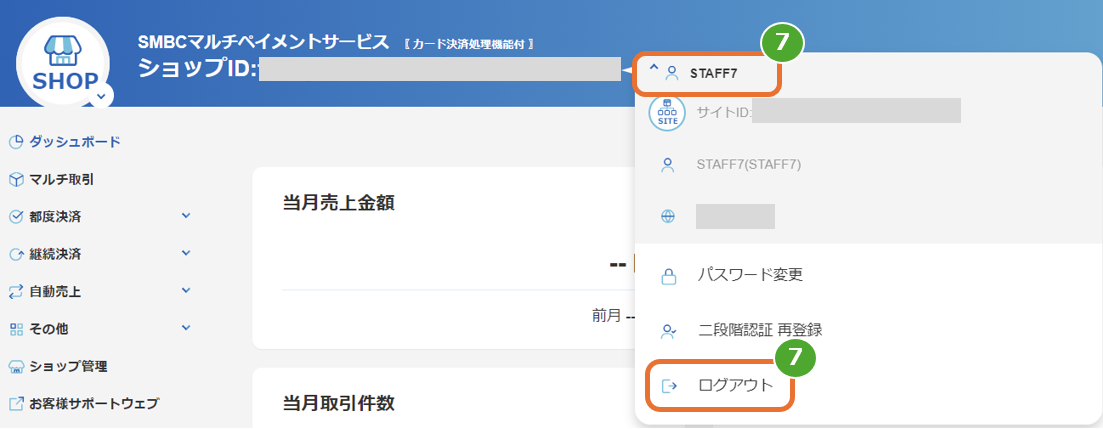Viewport: 1103px width, 429px height.
Task: Expand the 継続決済 submenu arrow
Action: pyautogui.click(x=185, y=253)
